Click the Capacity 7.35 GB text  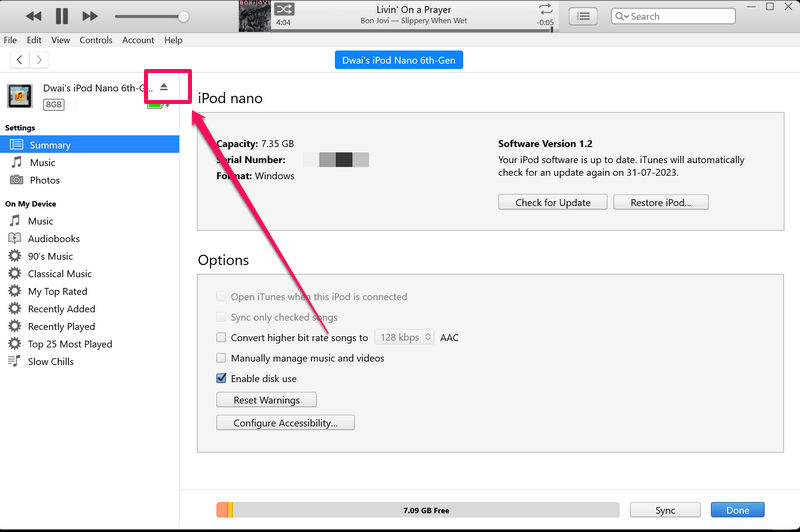point(255,144)
